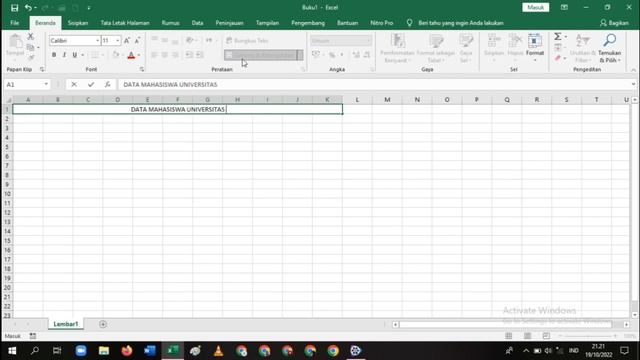The width and height of the screenshot is (640, 360).
Task: Toggle Italic formatting
Action: (64, 55)
